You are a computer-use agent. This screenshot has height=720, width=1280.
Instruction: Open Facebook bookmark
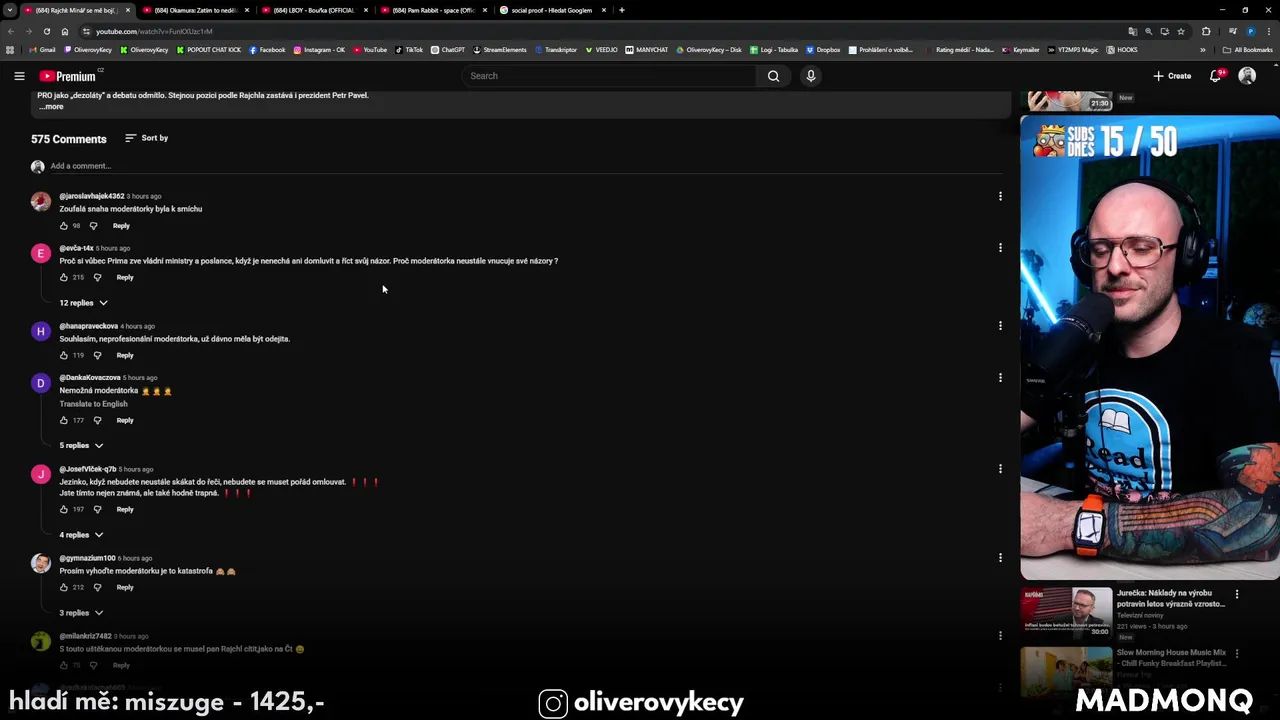(x=267, y=50)
